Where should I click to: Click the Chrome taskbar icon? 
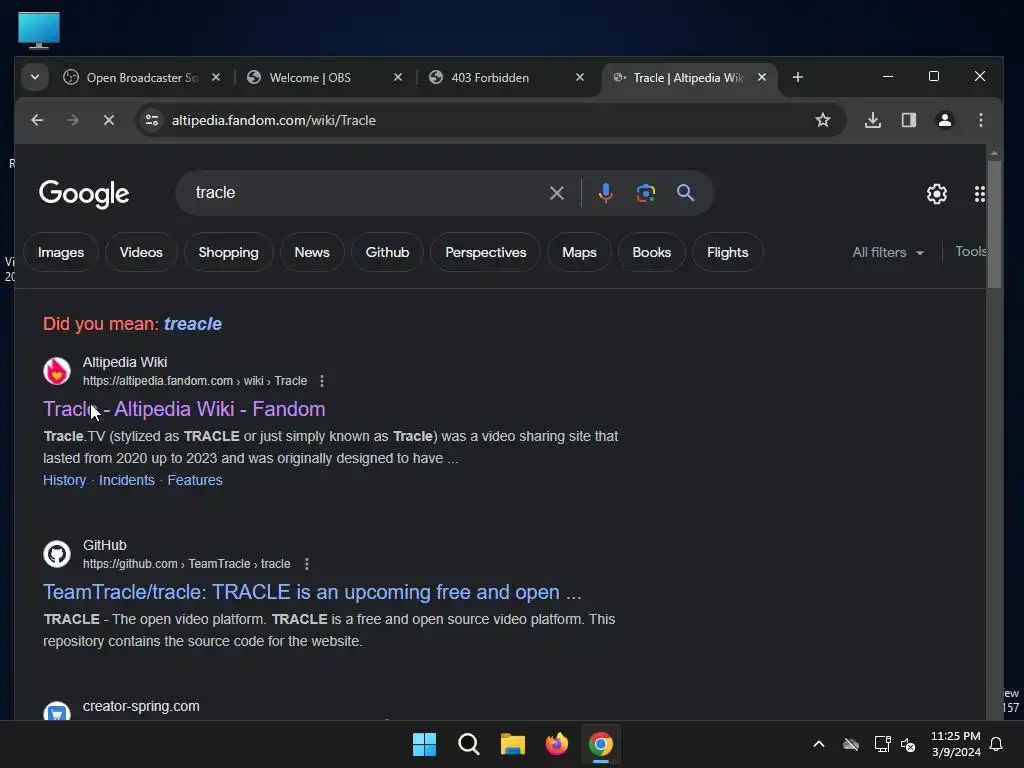click(601, 744)
